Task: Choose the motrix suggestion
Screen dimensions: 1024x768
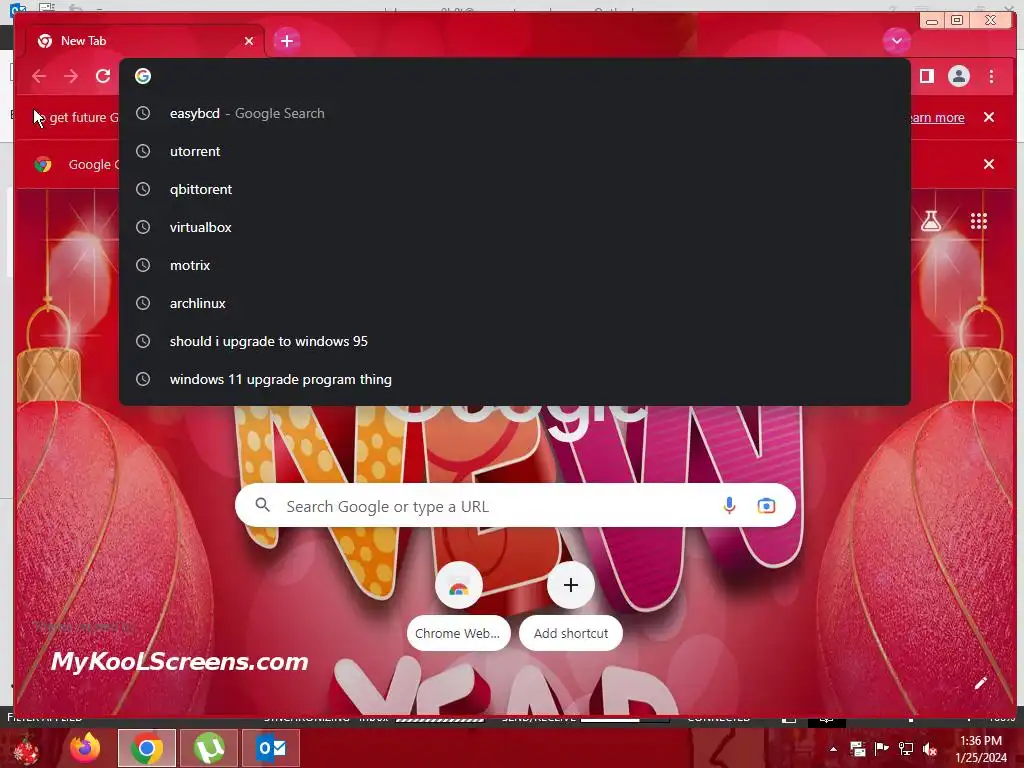Action: click(x=515, y=265)
